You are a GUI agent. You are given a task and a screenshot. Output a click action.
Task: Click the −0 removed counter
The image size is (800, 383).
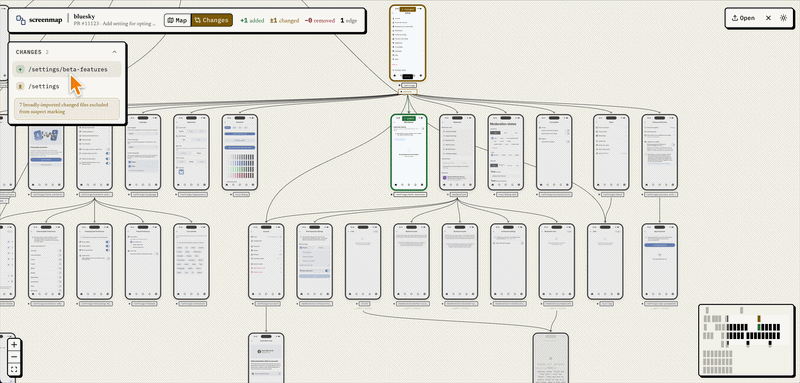(319, 20)
